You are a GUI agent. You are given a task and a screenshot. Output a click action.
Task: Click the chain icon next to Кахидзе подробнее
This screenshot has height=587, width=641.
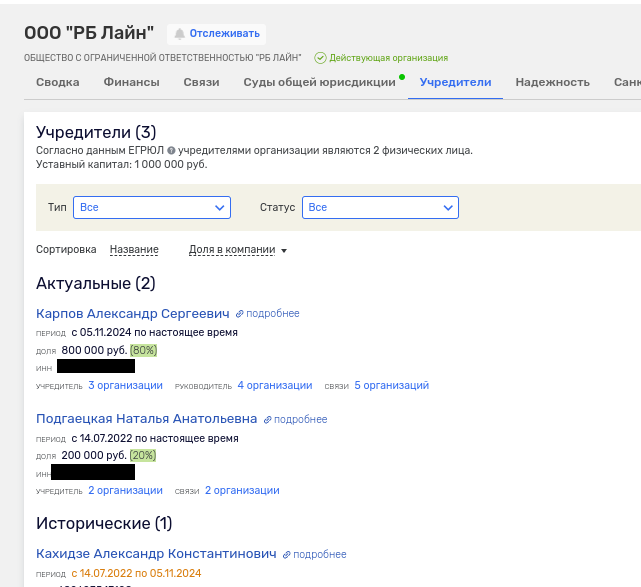287,555
